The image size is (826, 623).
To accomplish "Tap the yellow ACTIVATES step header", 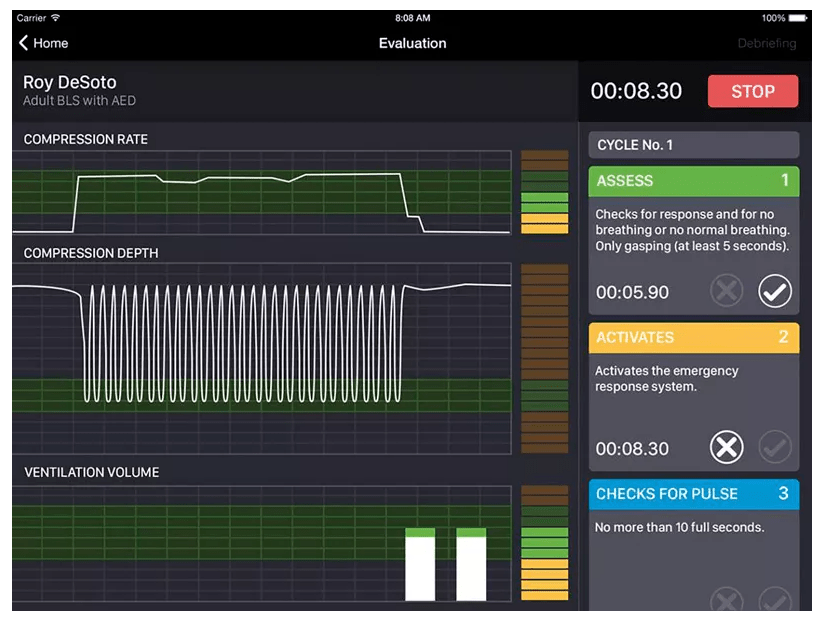I will [x=693, y=338].
